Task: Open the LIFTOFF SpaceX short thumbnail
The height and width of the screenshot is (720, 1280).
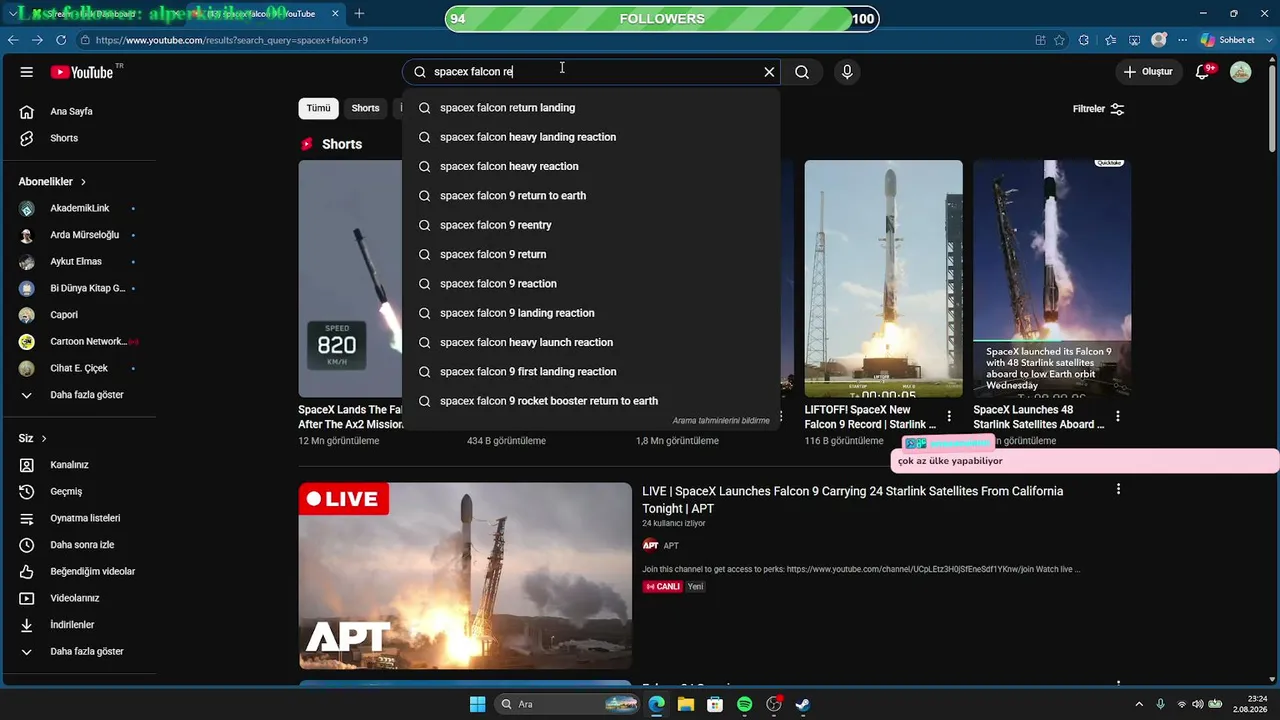Action: (x=884, y=279)
